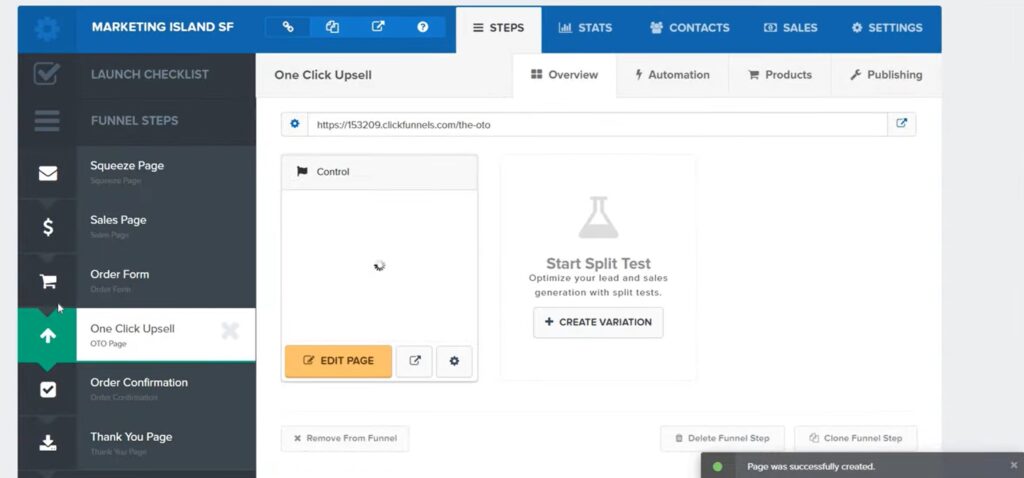
Task: Select the Overview sub-tab
Action: click(x=564, y=75)
